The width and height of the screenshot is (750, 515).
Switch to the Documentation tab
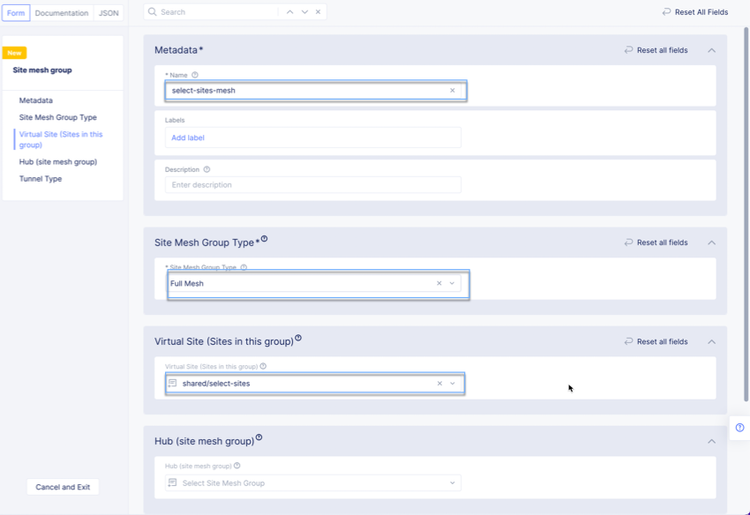point(61,13)
